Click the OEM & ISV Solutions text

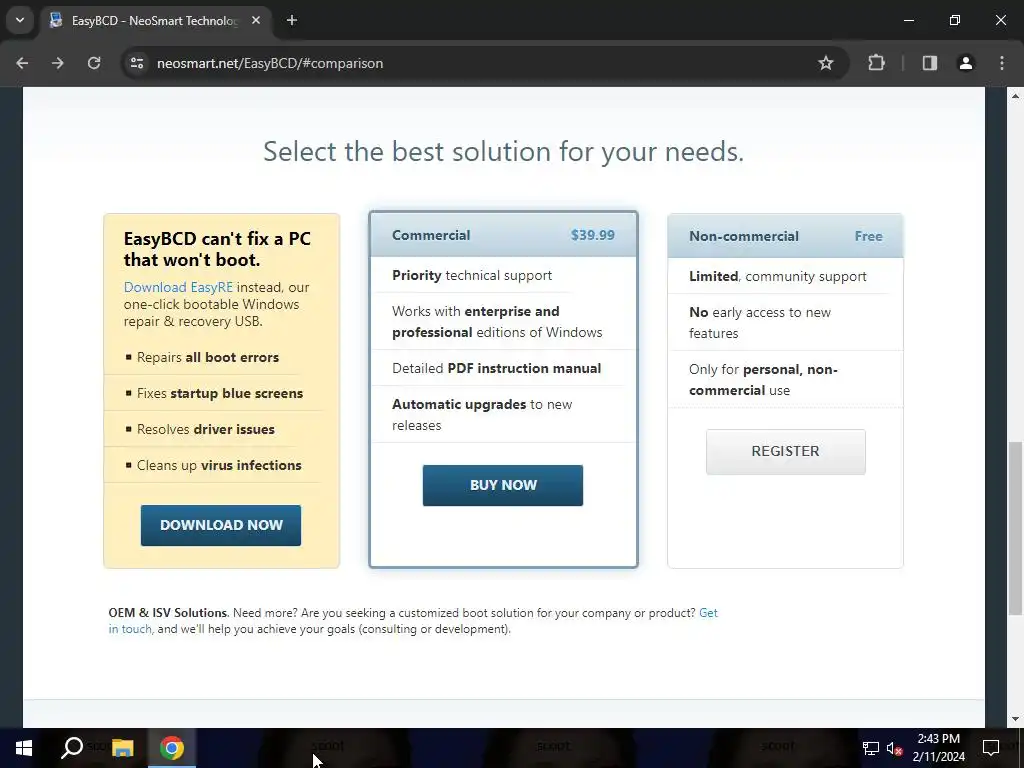click(x=167, y=613)
